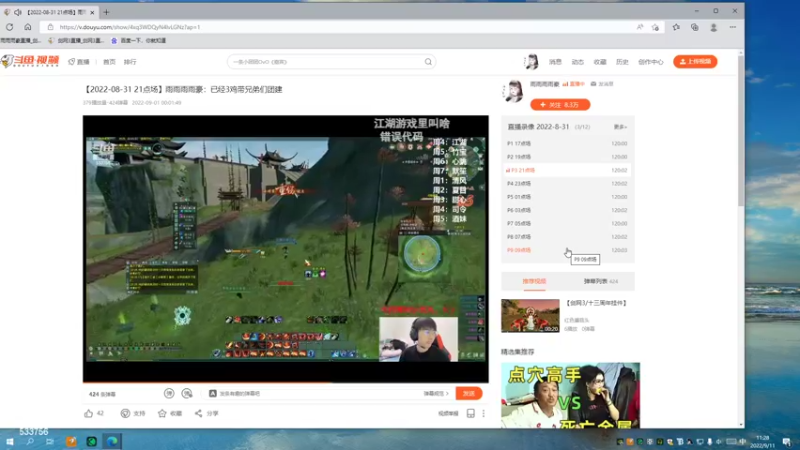The image size is (800, 450).
Task: Click the mini-player window icon below video
Action: point(470,413)
